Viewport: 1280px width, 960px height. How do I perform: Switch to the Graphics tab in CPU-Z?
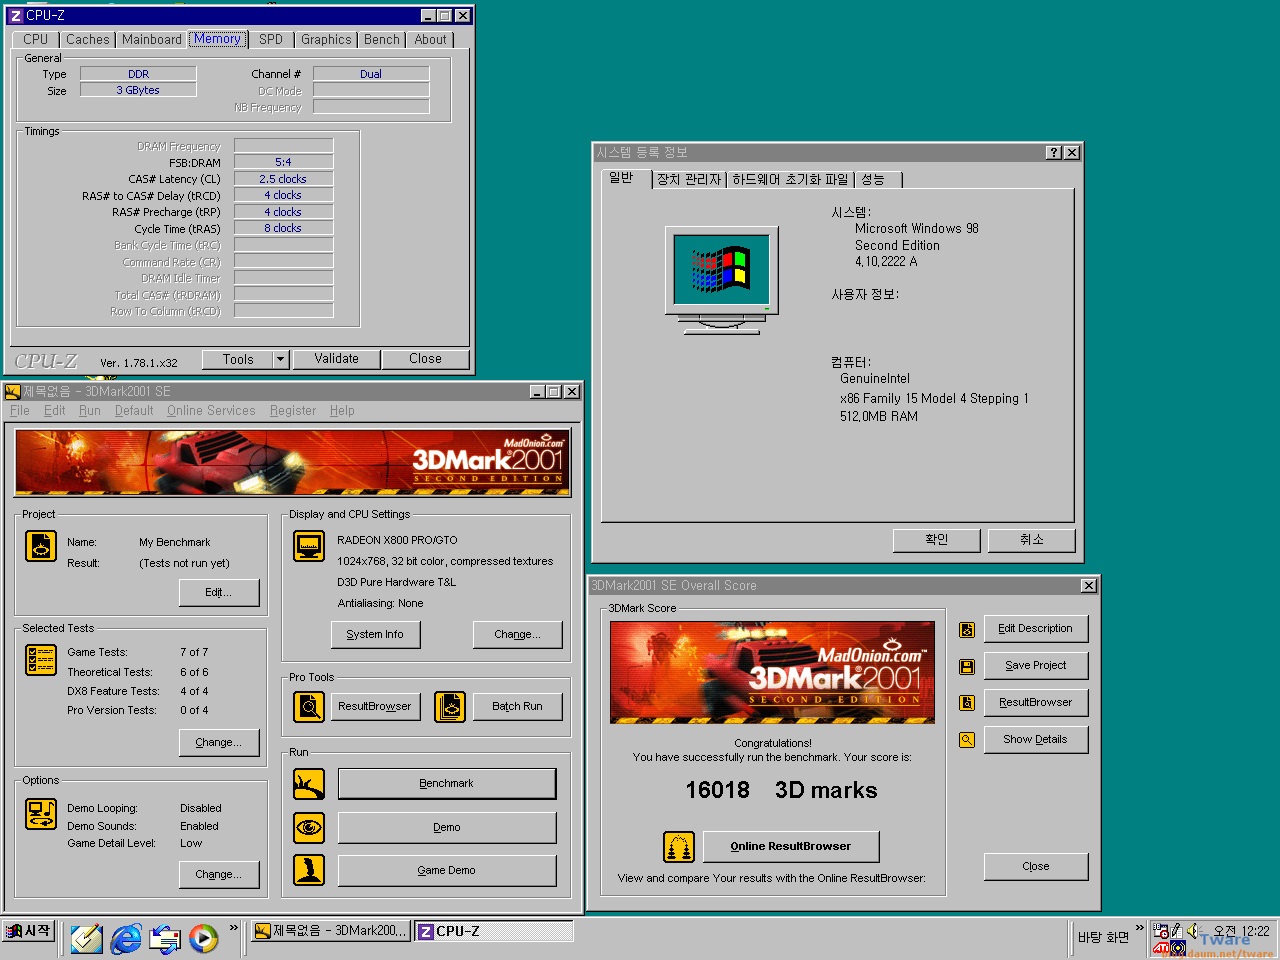[326, 40]
